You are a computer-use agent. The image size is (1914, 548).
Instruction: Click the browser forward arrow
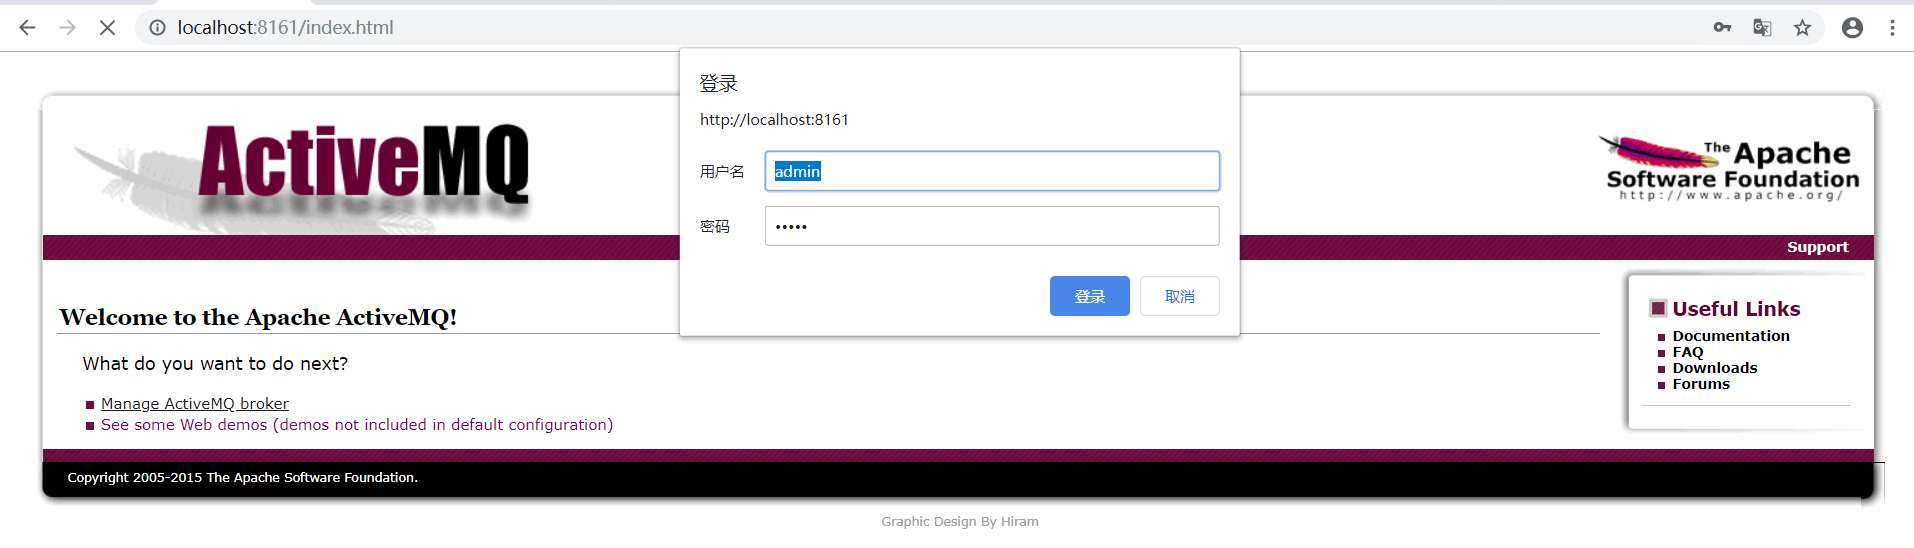pos(67,28)
